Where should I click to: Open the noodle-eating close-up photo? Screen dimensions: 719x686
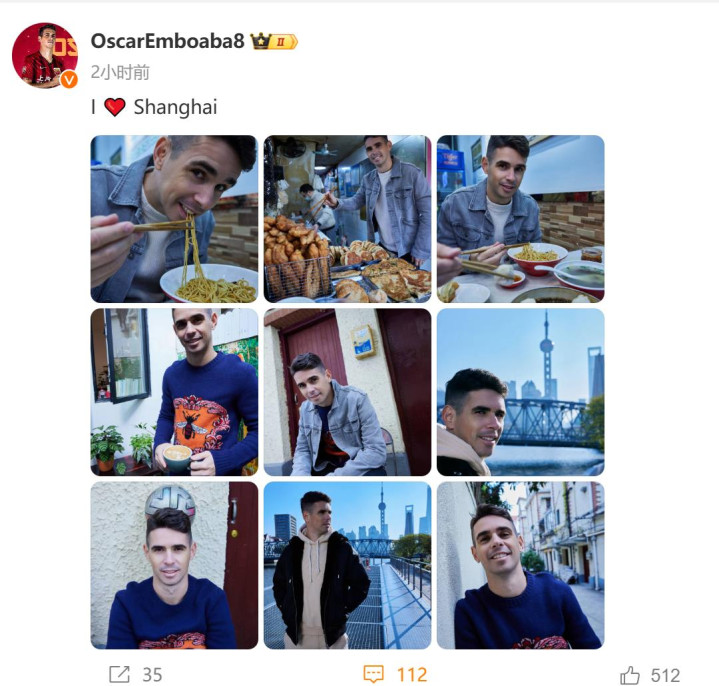tap(174, 219)
